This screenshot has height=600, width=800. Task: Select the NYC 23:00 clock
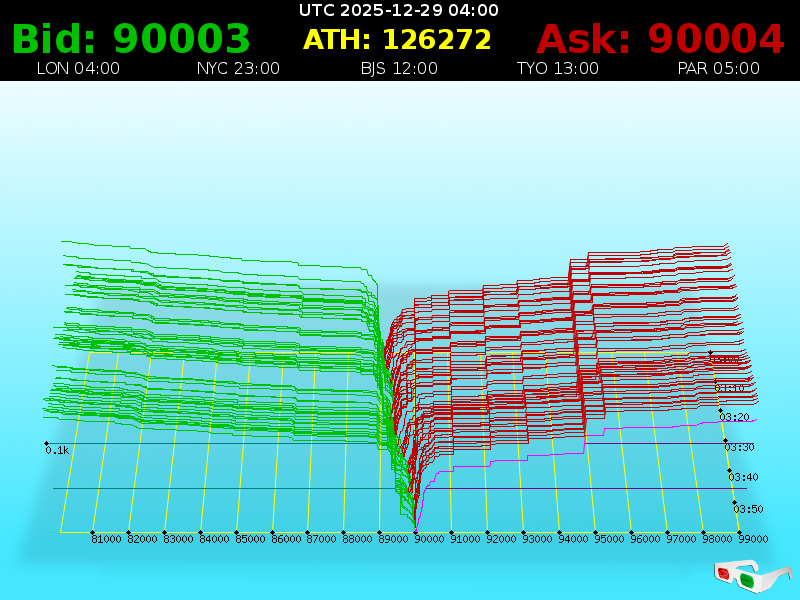[238, 69]
